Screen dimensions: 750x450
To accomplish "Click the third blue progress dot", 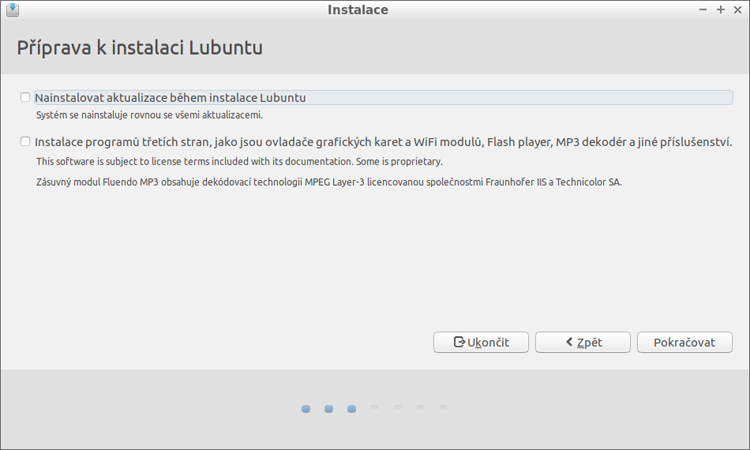I will (352, 409).
